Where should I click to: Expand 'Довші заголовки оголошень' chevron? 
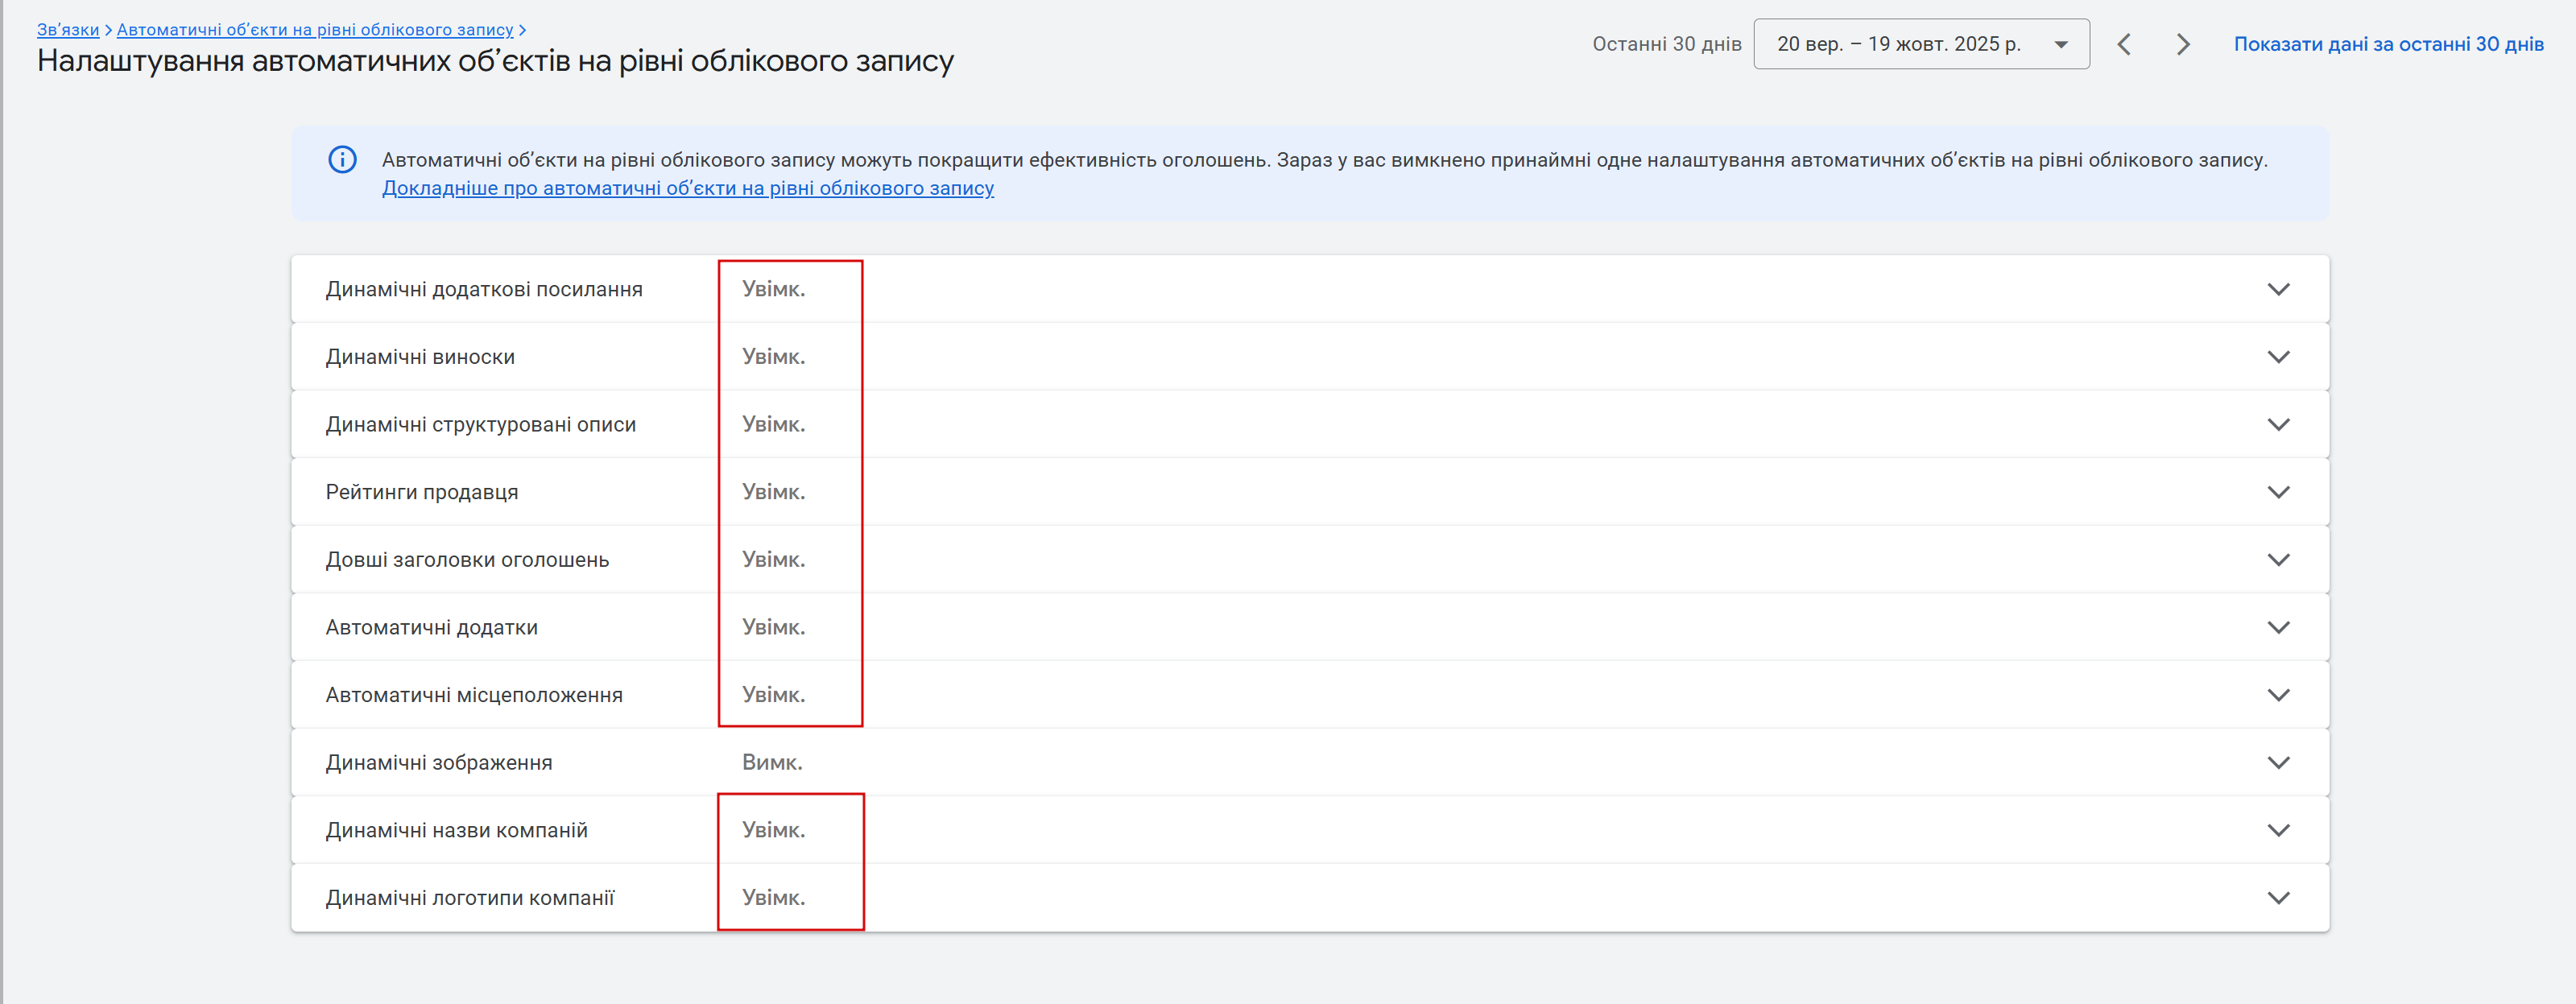[2277, 560]
